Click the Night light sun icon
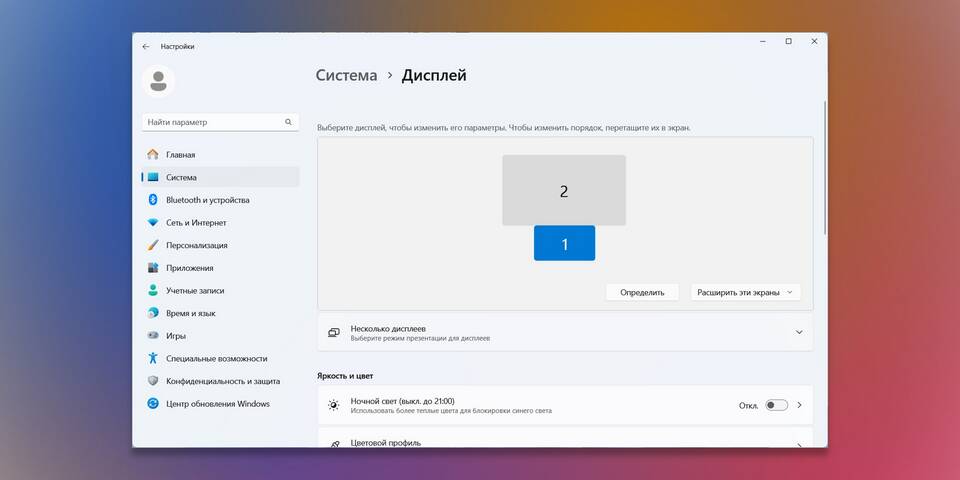Viewport: 960px width, 480px height. pyautogui.click(x=334, y=405)
